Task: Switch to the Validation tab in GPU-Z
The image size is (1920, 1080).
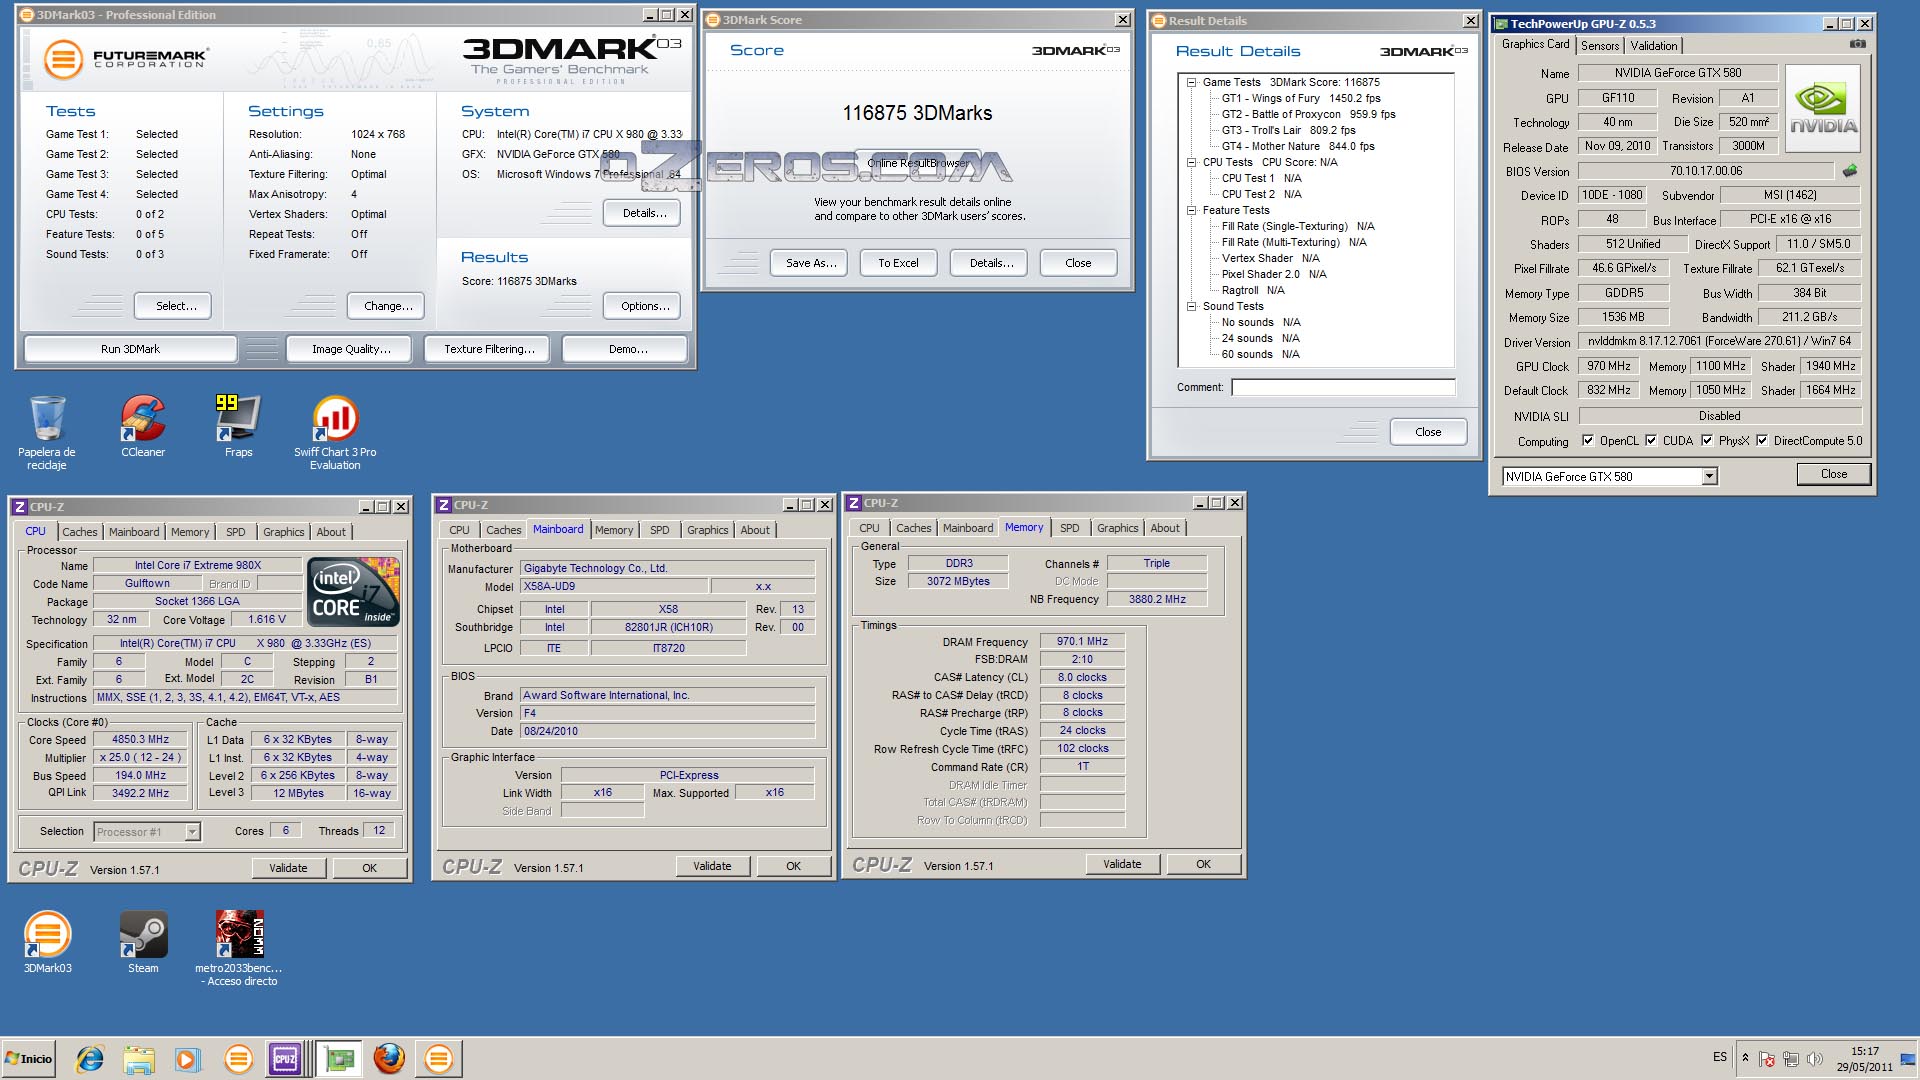Action: [x=1653, y=46]
